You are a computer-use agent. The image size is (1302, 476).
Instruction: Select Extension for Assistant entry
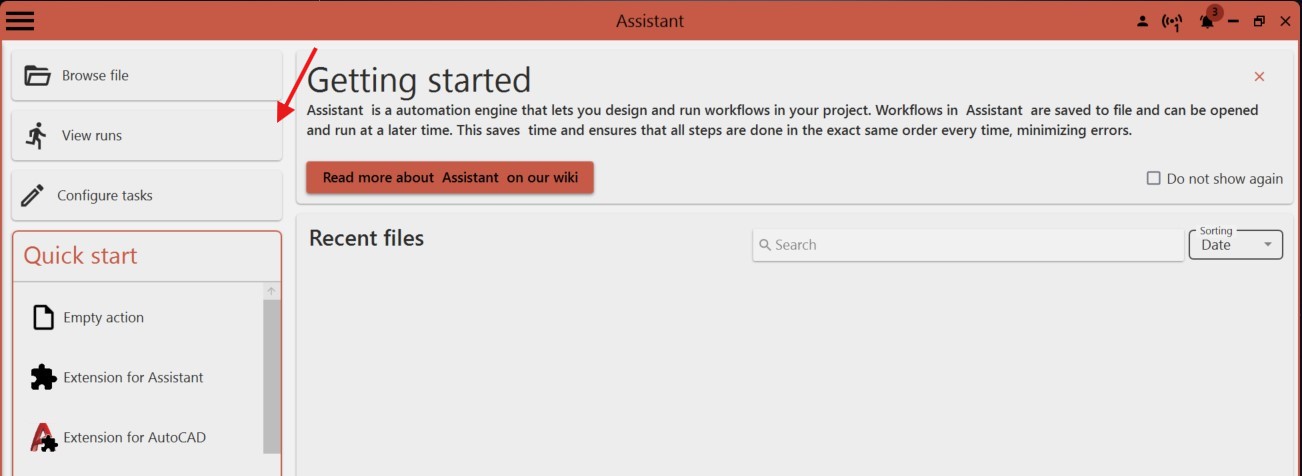pyautogui.click(x=133, y=377)
